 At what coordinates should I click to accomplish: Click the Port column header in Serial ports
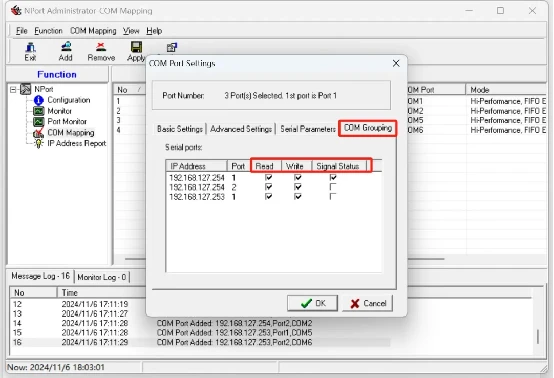pos(238,166)
